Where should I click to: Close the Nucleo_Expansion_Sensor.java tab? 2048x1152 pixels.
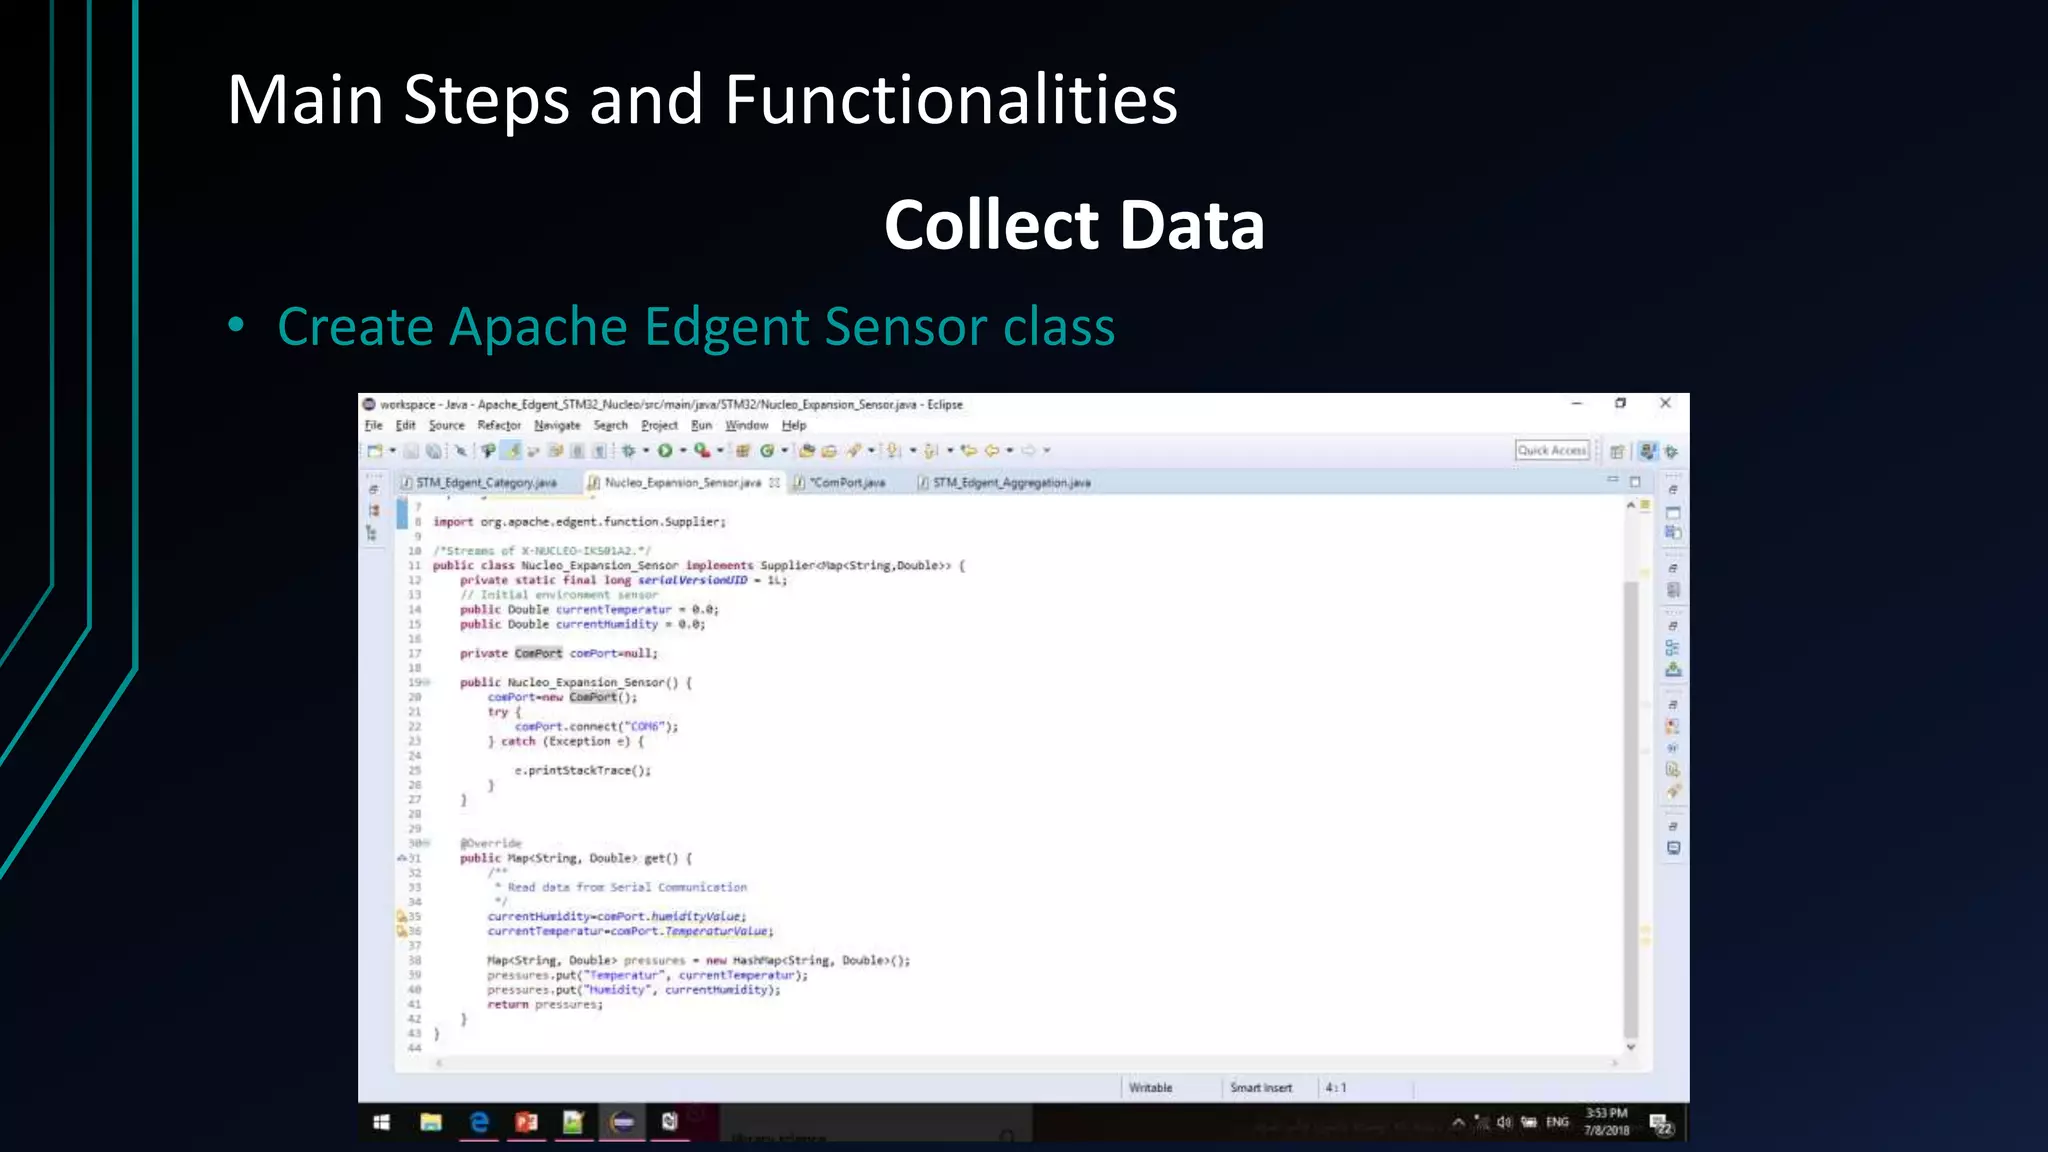point(774,483)
